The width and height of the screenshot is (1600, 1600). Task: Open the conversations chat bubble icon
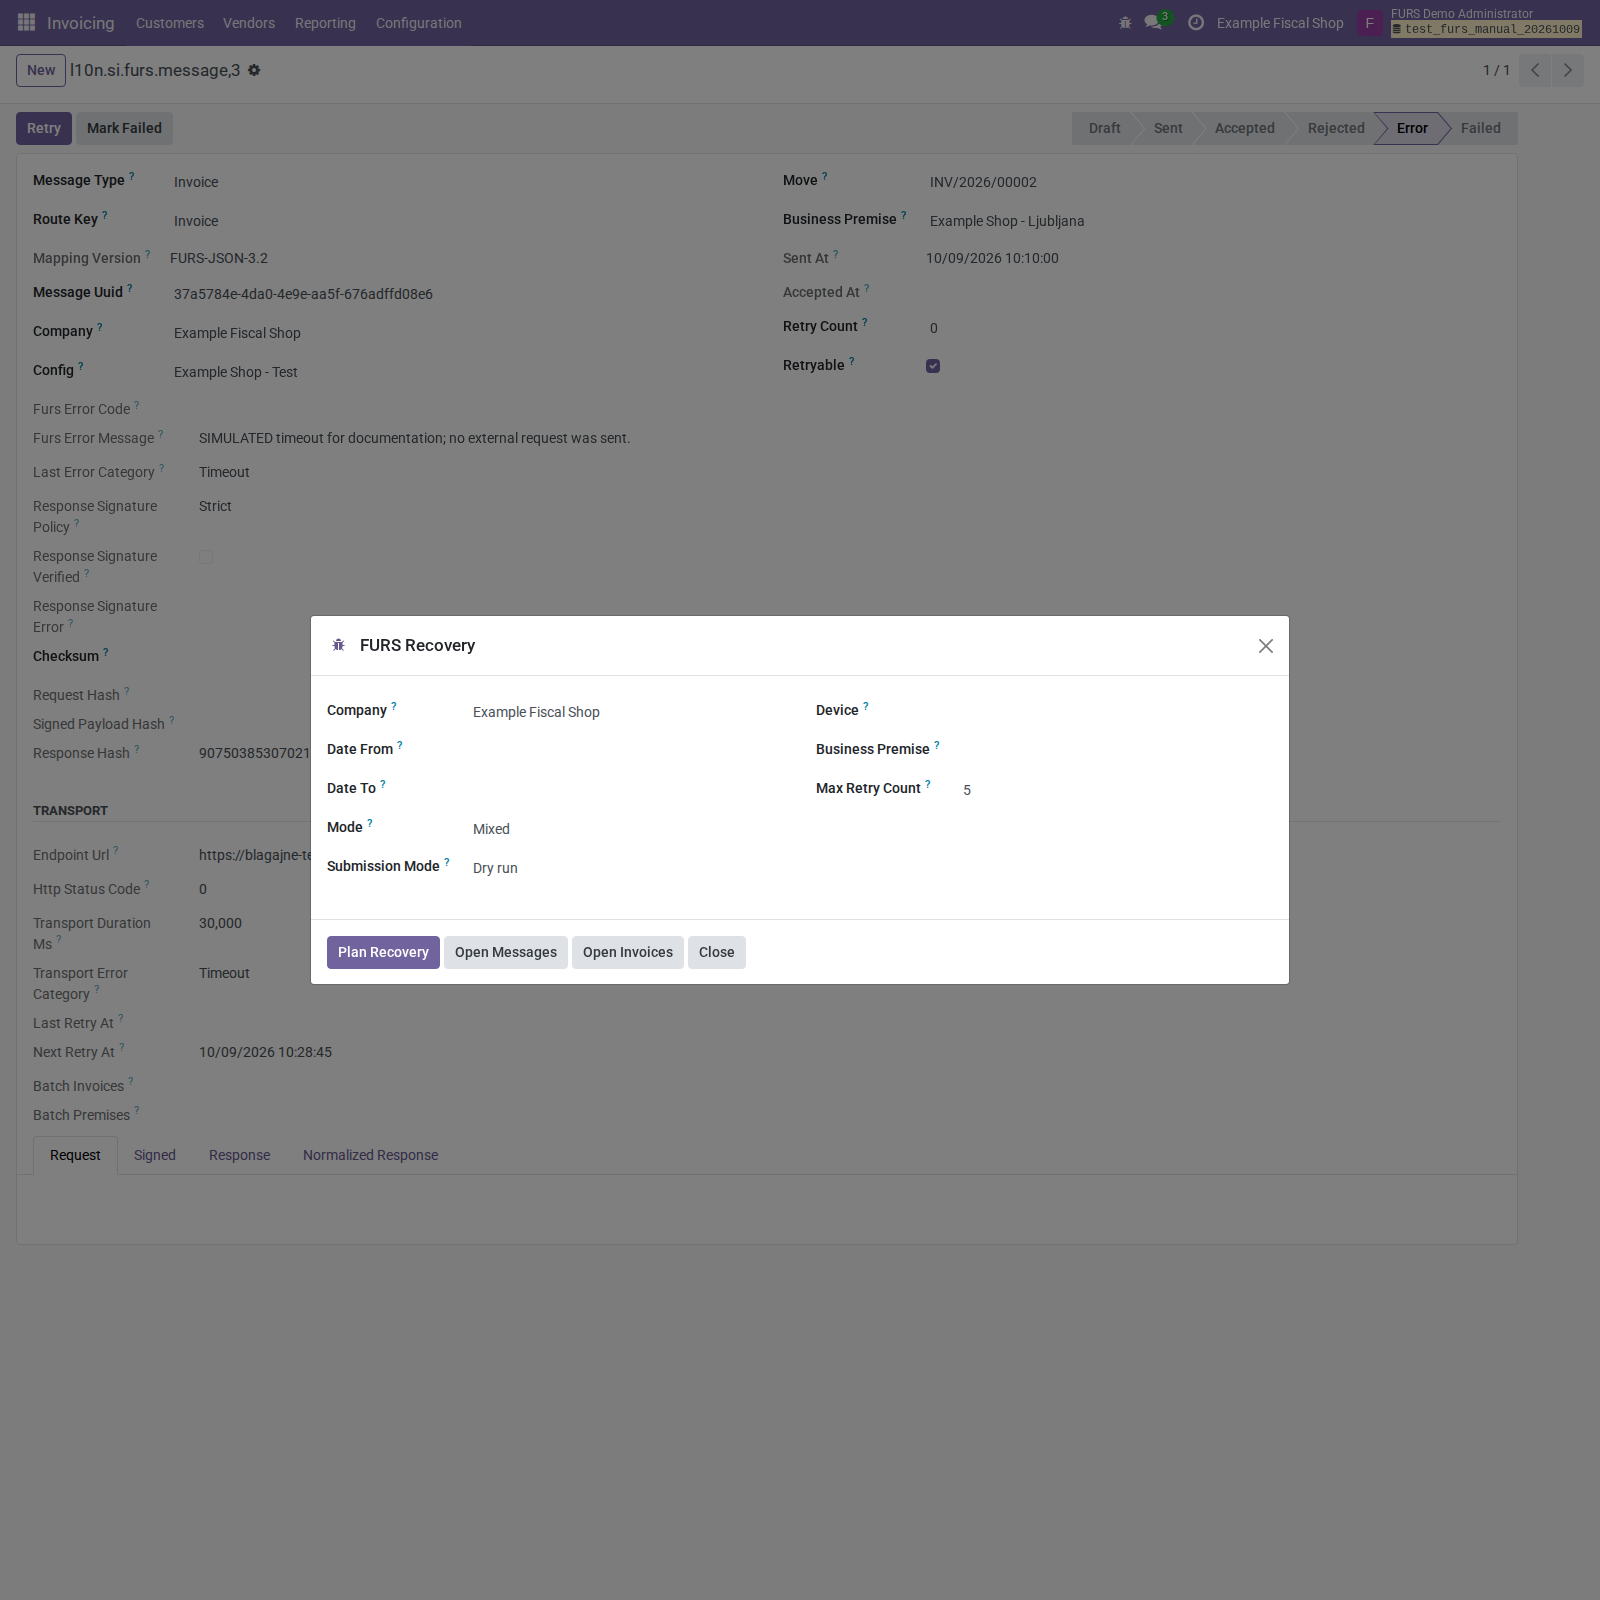click(x=1153, y=22)
